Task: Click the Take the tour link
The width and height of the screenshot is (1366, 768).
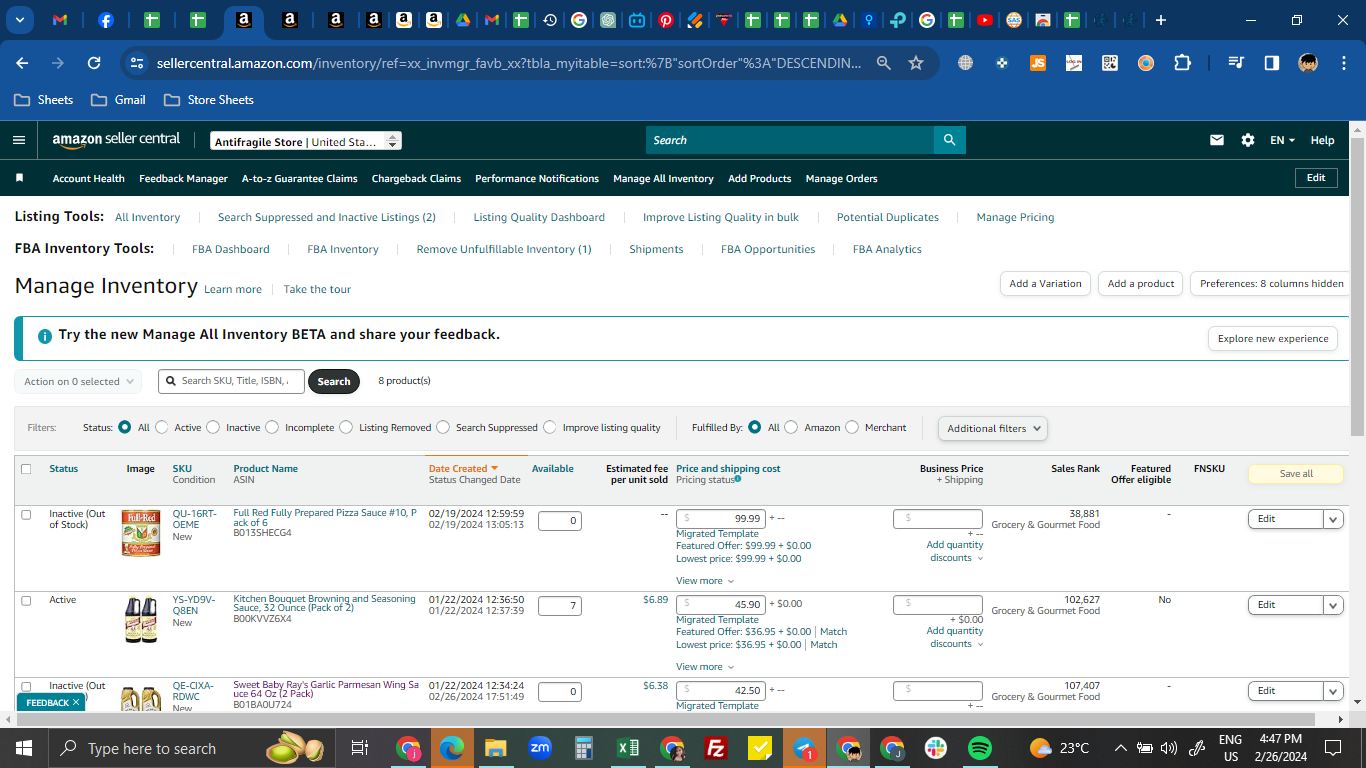Action: [x=317, y=289]
